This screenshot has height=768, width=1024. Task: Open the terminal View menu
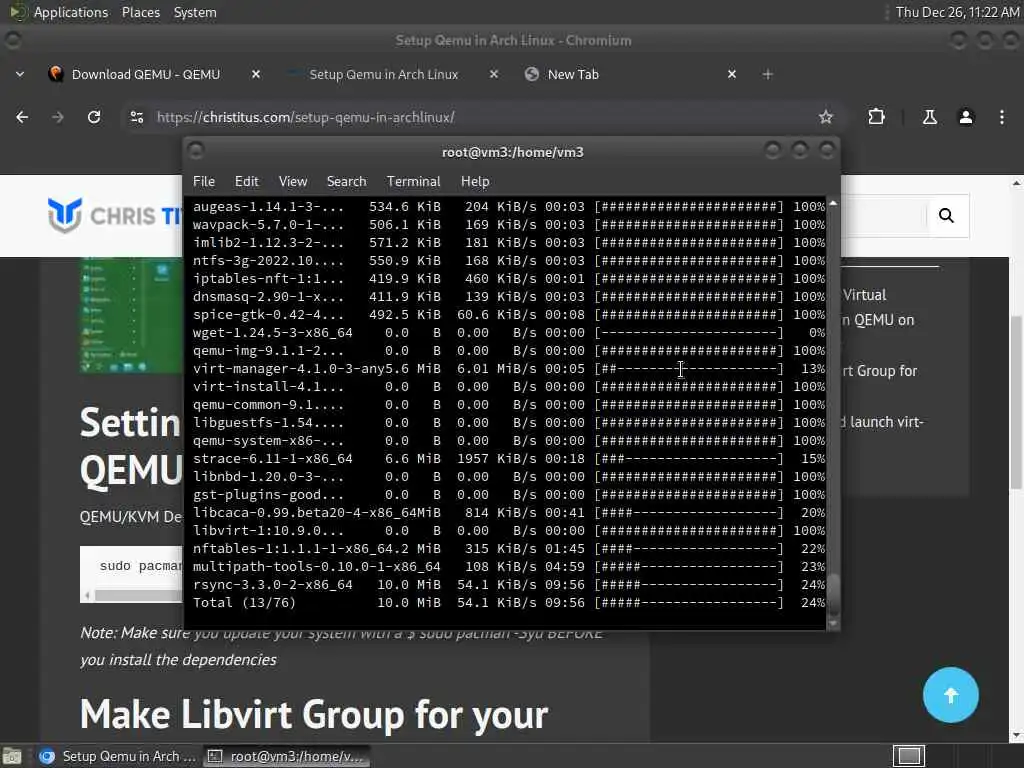(x=293, y=182)
